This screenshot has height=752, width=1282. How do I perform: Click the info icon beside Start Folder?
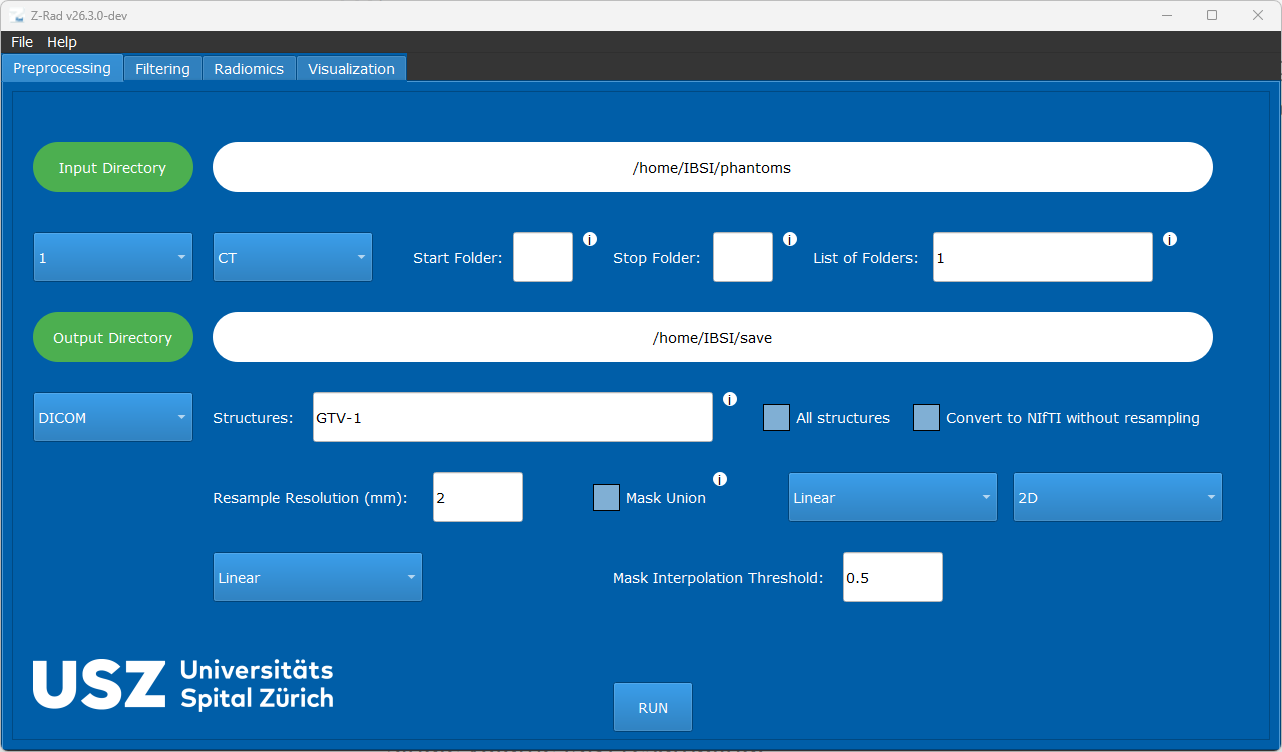coord(590,239)
